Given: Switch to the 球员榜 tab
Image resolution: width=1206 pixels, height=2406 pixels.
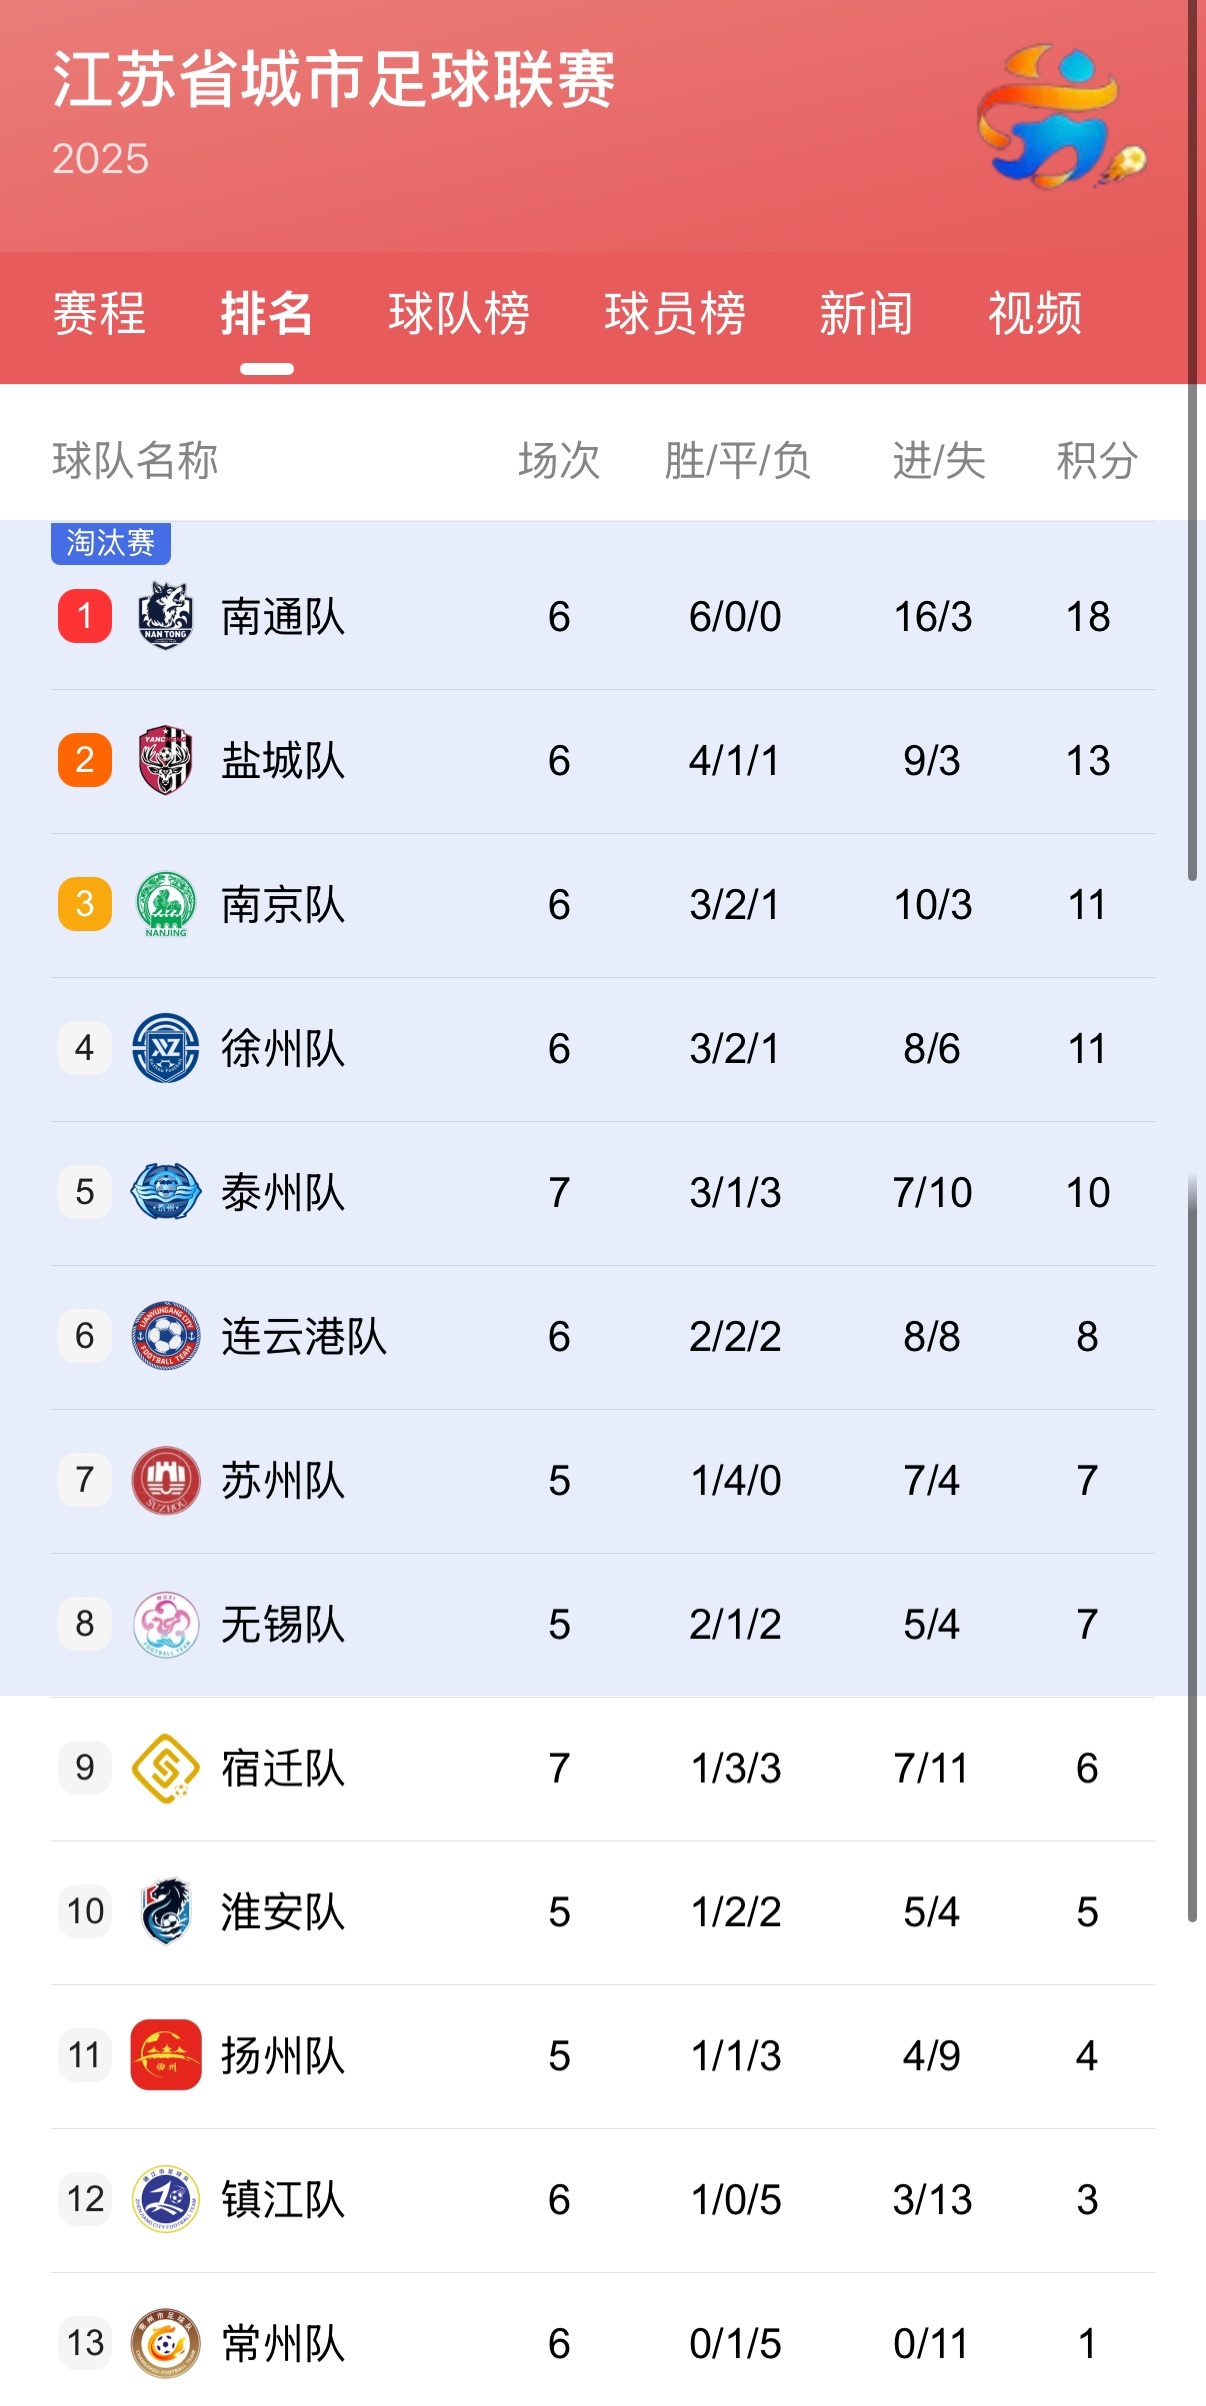Looking at the screenshot, I should (x=675, y=314).
